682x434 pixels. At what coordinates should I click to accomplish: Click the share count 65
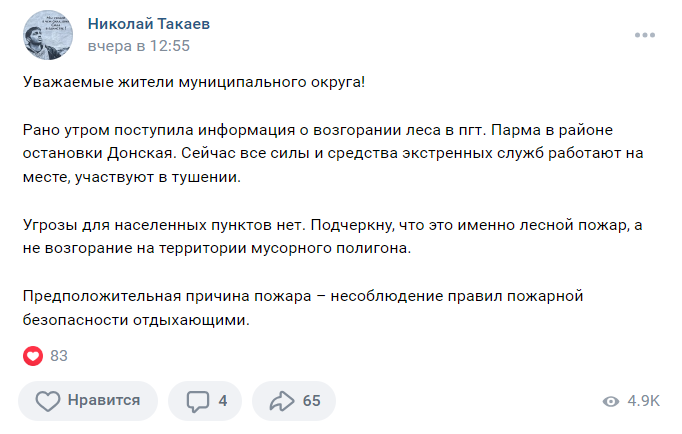tap(311, 401)
